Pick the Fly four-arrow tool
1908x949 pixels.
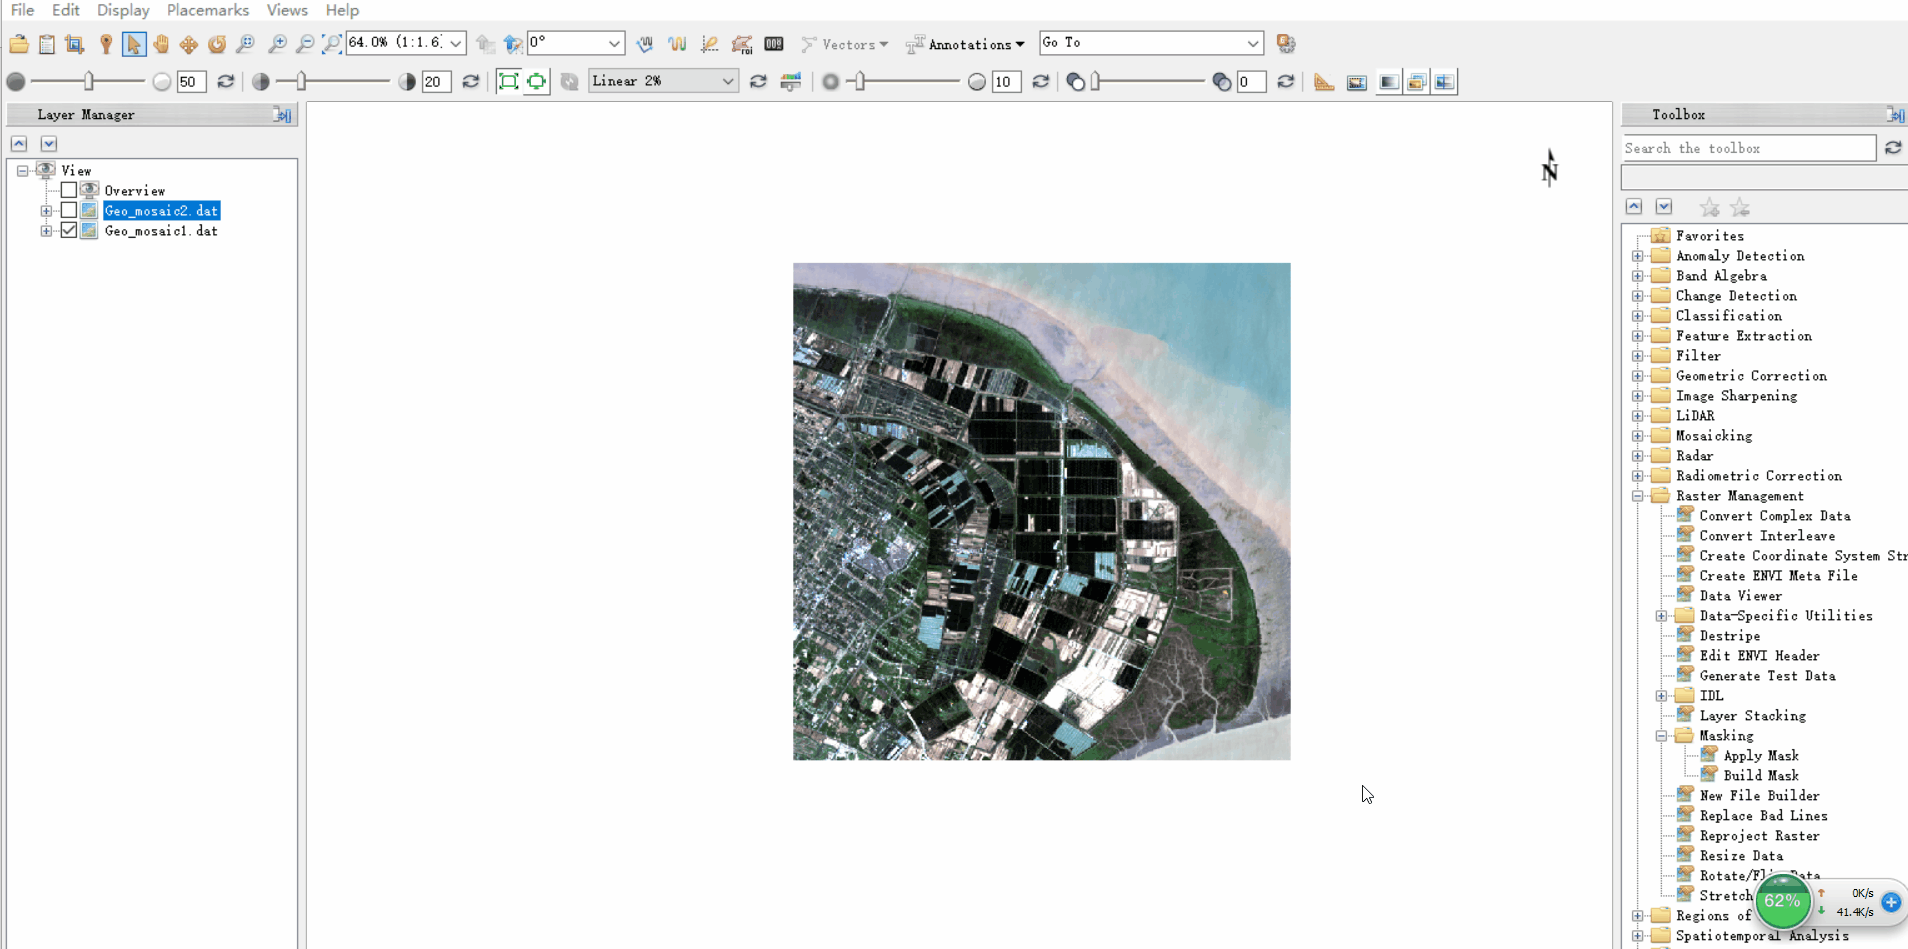189,44
